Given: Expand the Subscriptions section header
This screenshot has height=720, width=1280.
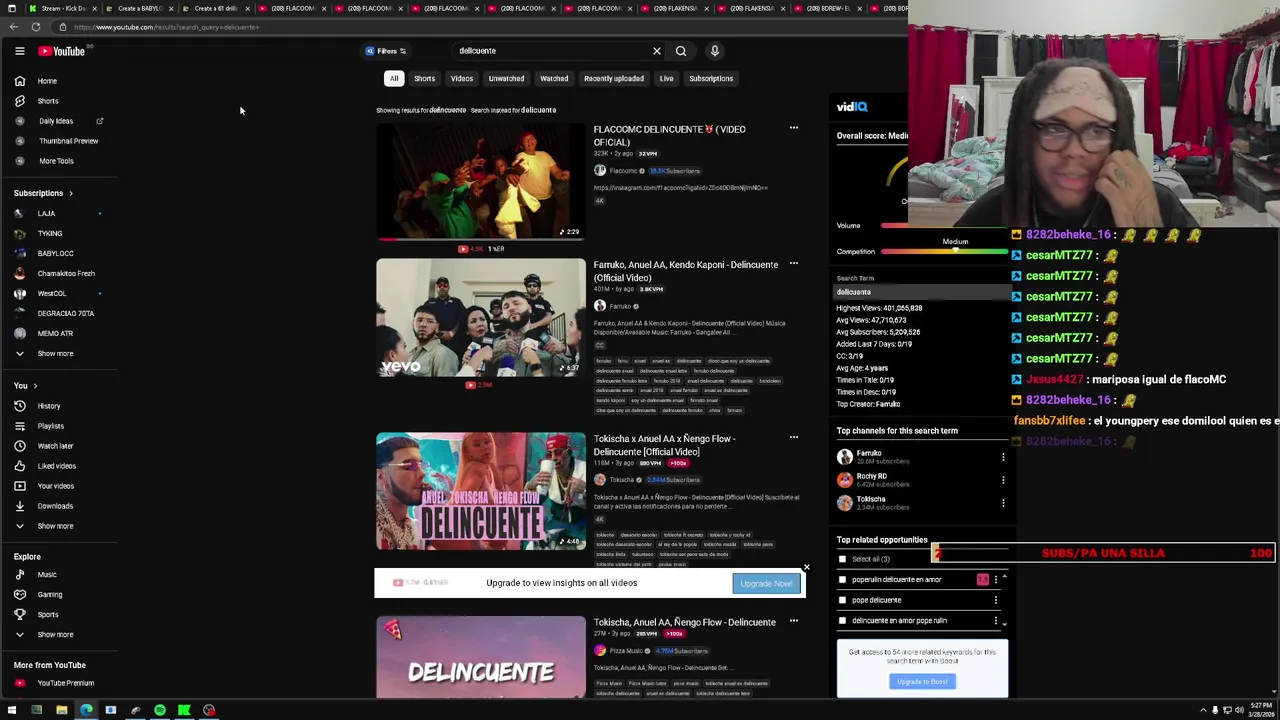Looking at the screenshot, I should pos(43,193).
